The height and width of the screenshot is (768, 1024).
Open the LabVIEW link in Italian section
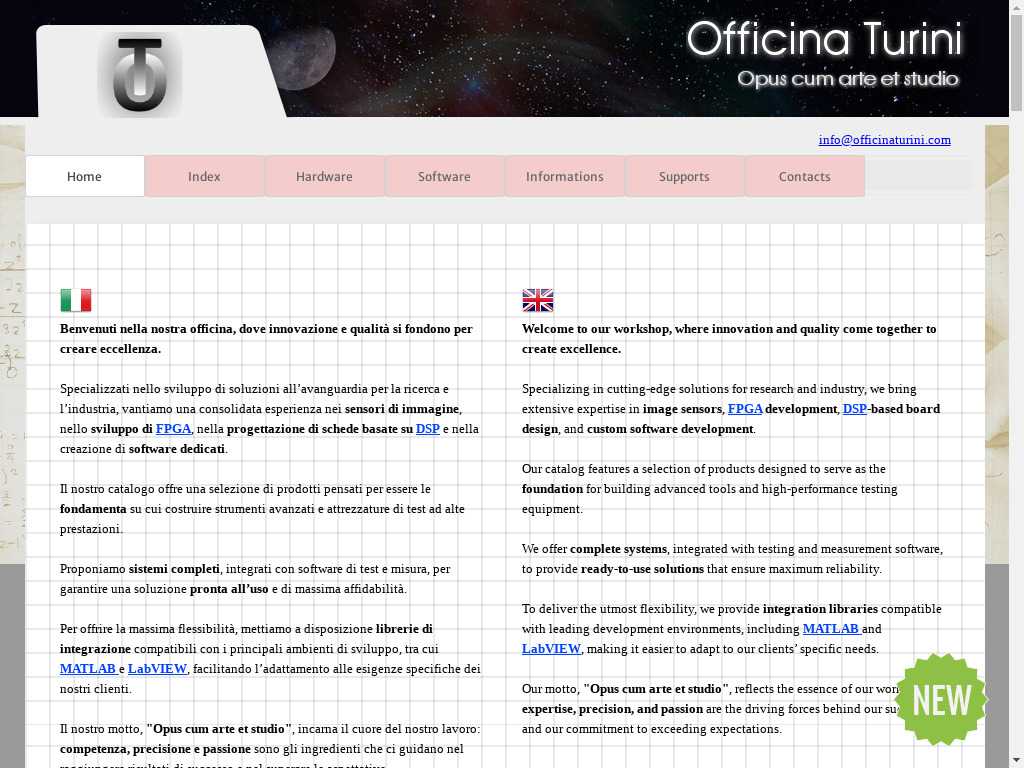tap(157, 669)
